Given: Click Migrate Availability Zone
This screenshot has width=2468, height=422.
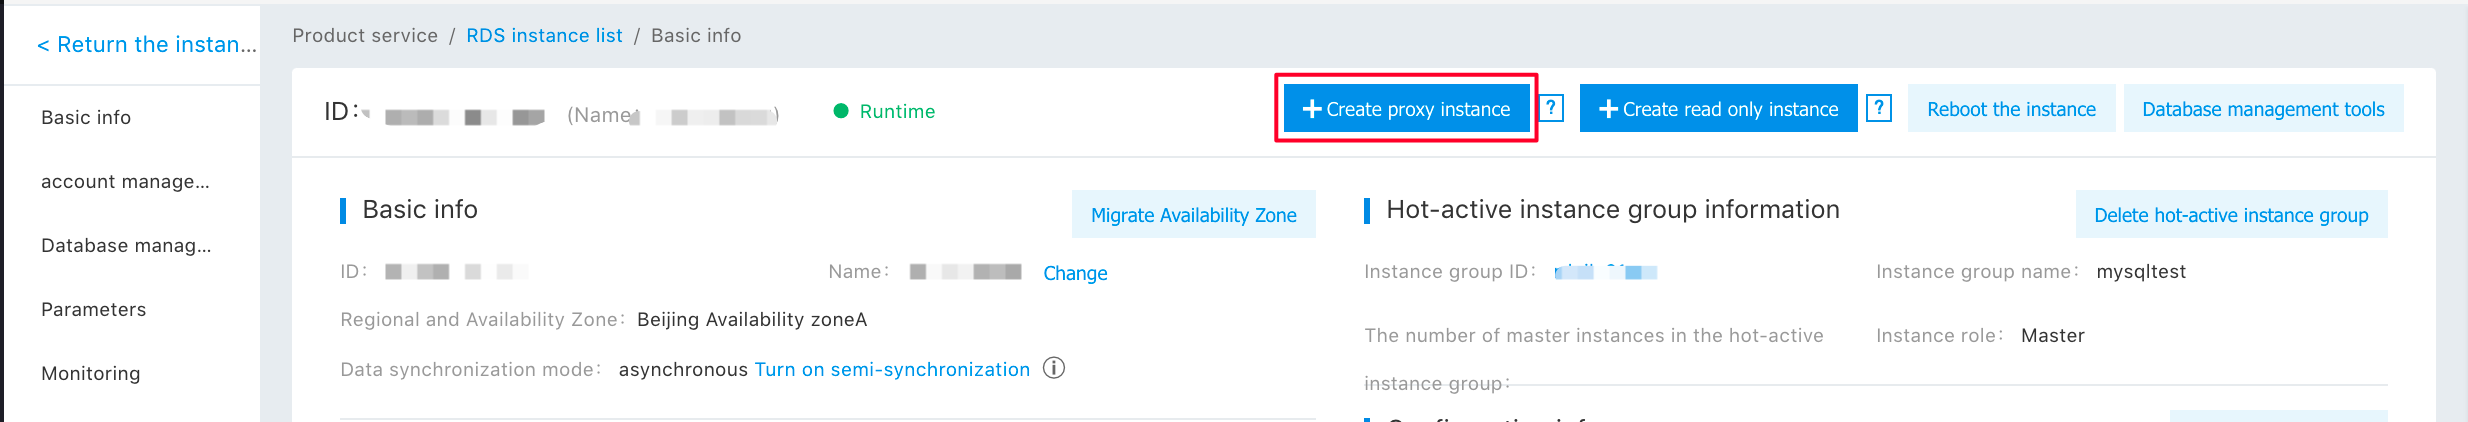Looking at the screenshot, I should pyautogui.click(x=1193, y=215).
